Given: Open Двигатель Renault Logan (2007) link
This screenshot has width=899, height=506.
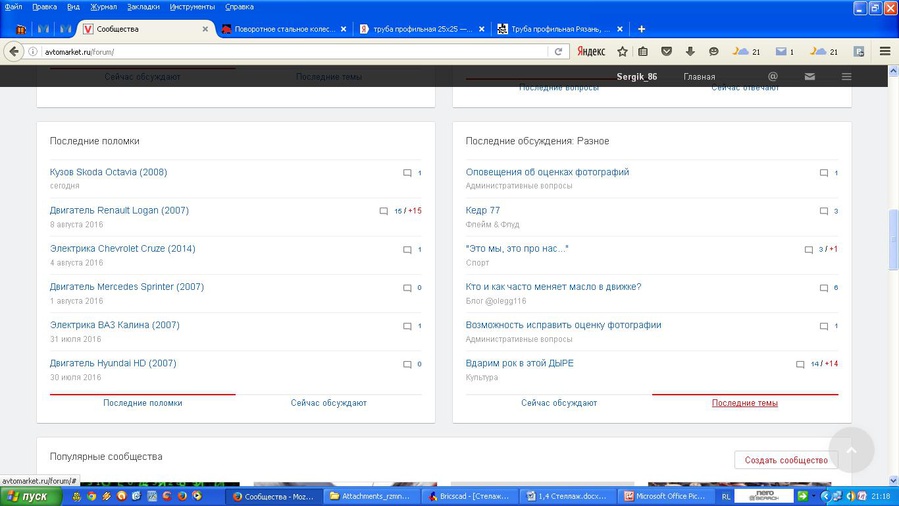Looking at the screenshot, I should coord(119,210).
